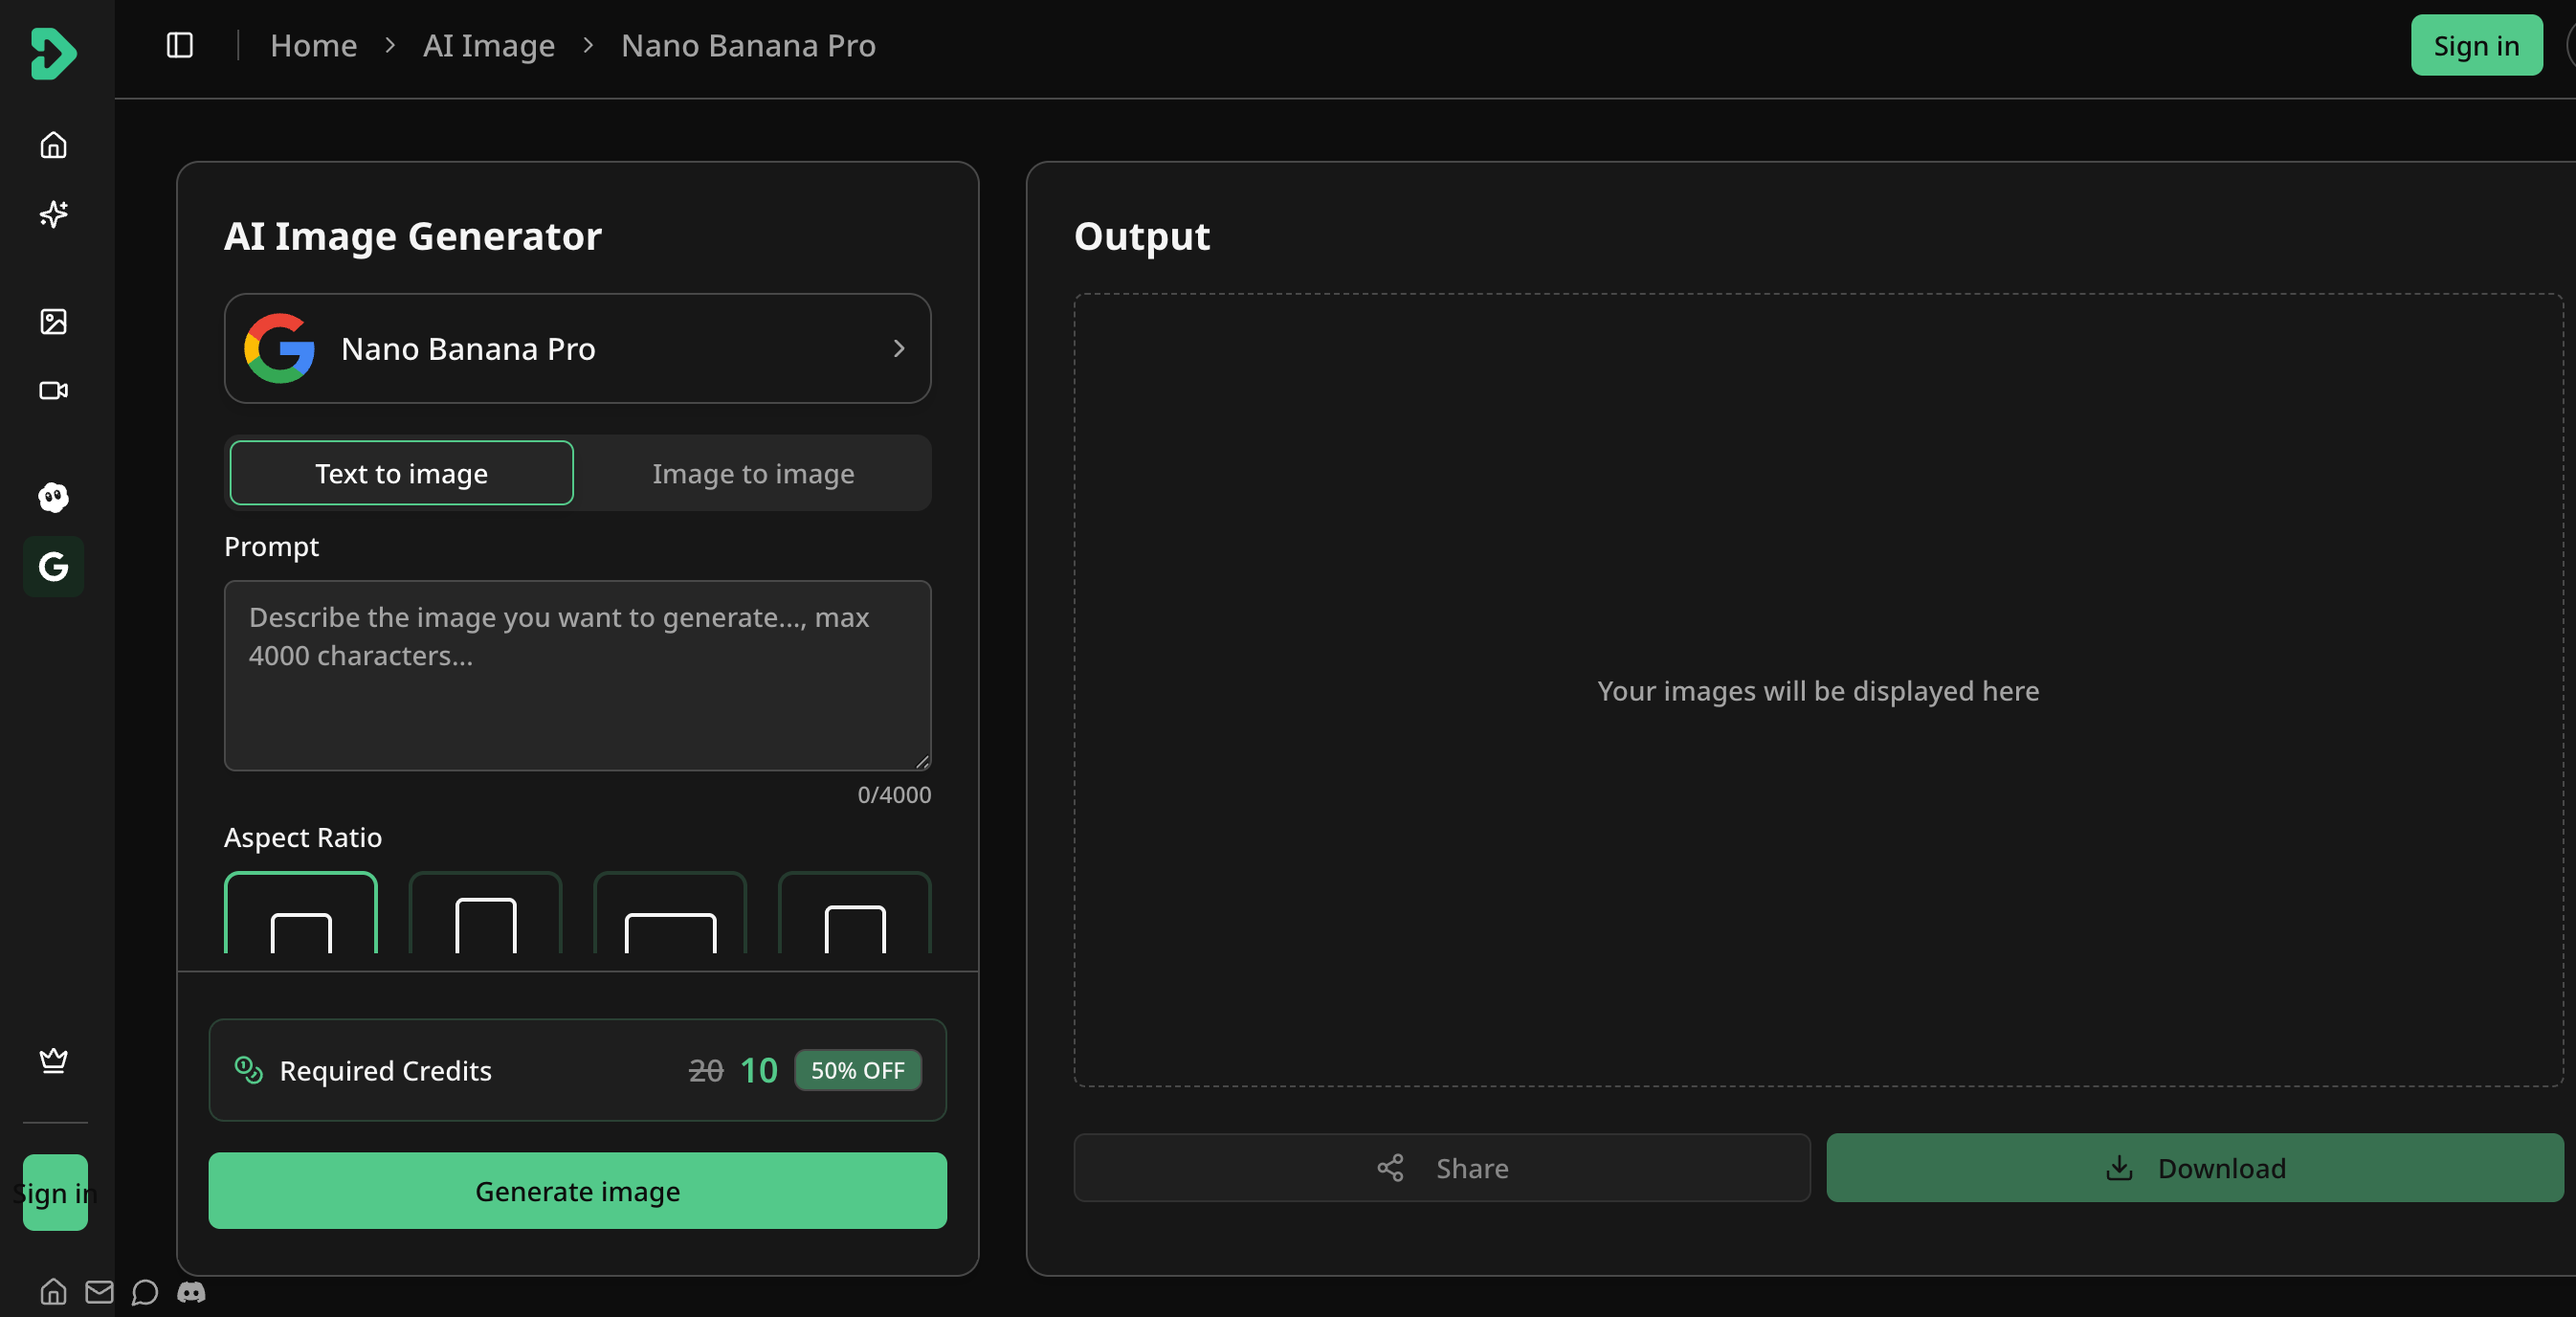
Task: Open the crown premium icon
Action: pos(53,1059)
